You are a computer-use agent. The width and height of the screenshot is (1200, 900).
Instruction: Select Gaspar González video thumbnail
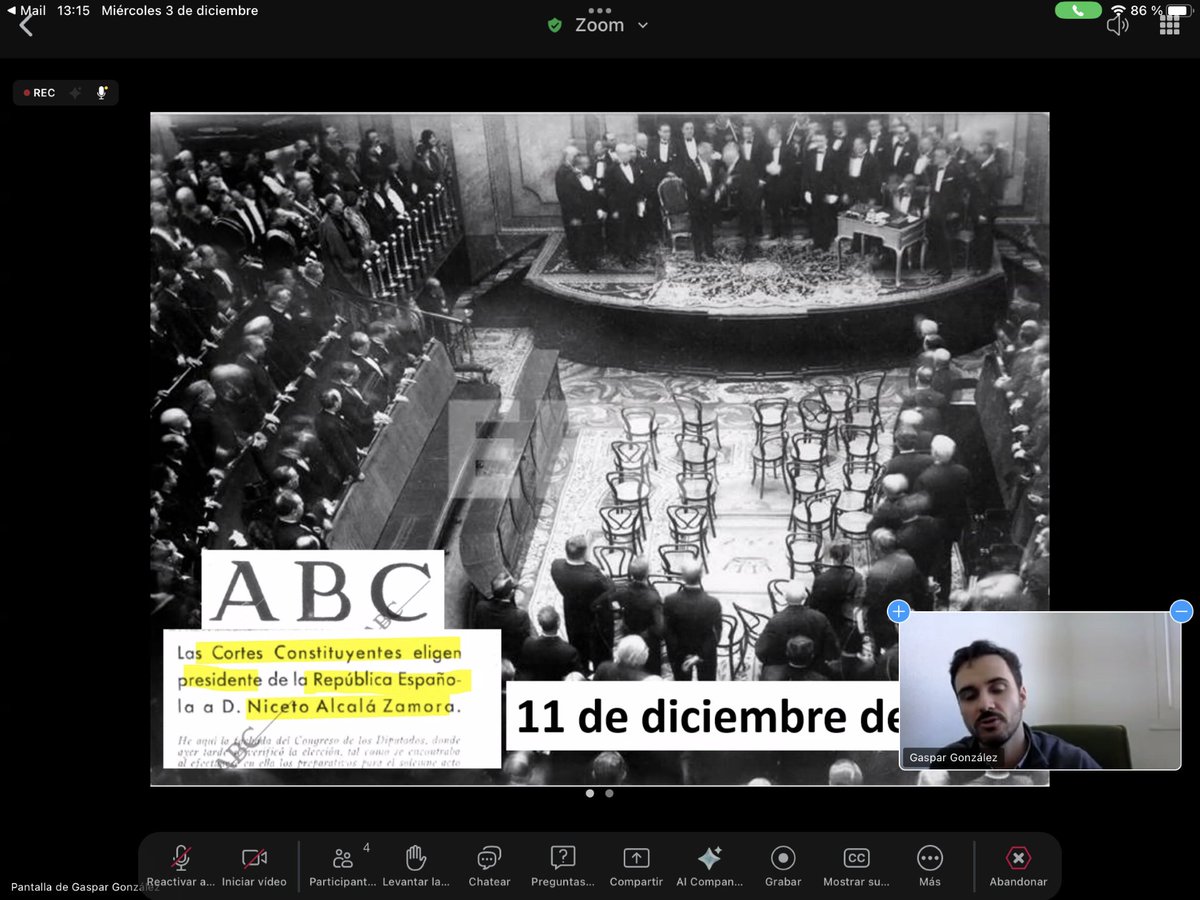pyautogui.click(x=1040, y=691)
